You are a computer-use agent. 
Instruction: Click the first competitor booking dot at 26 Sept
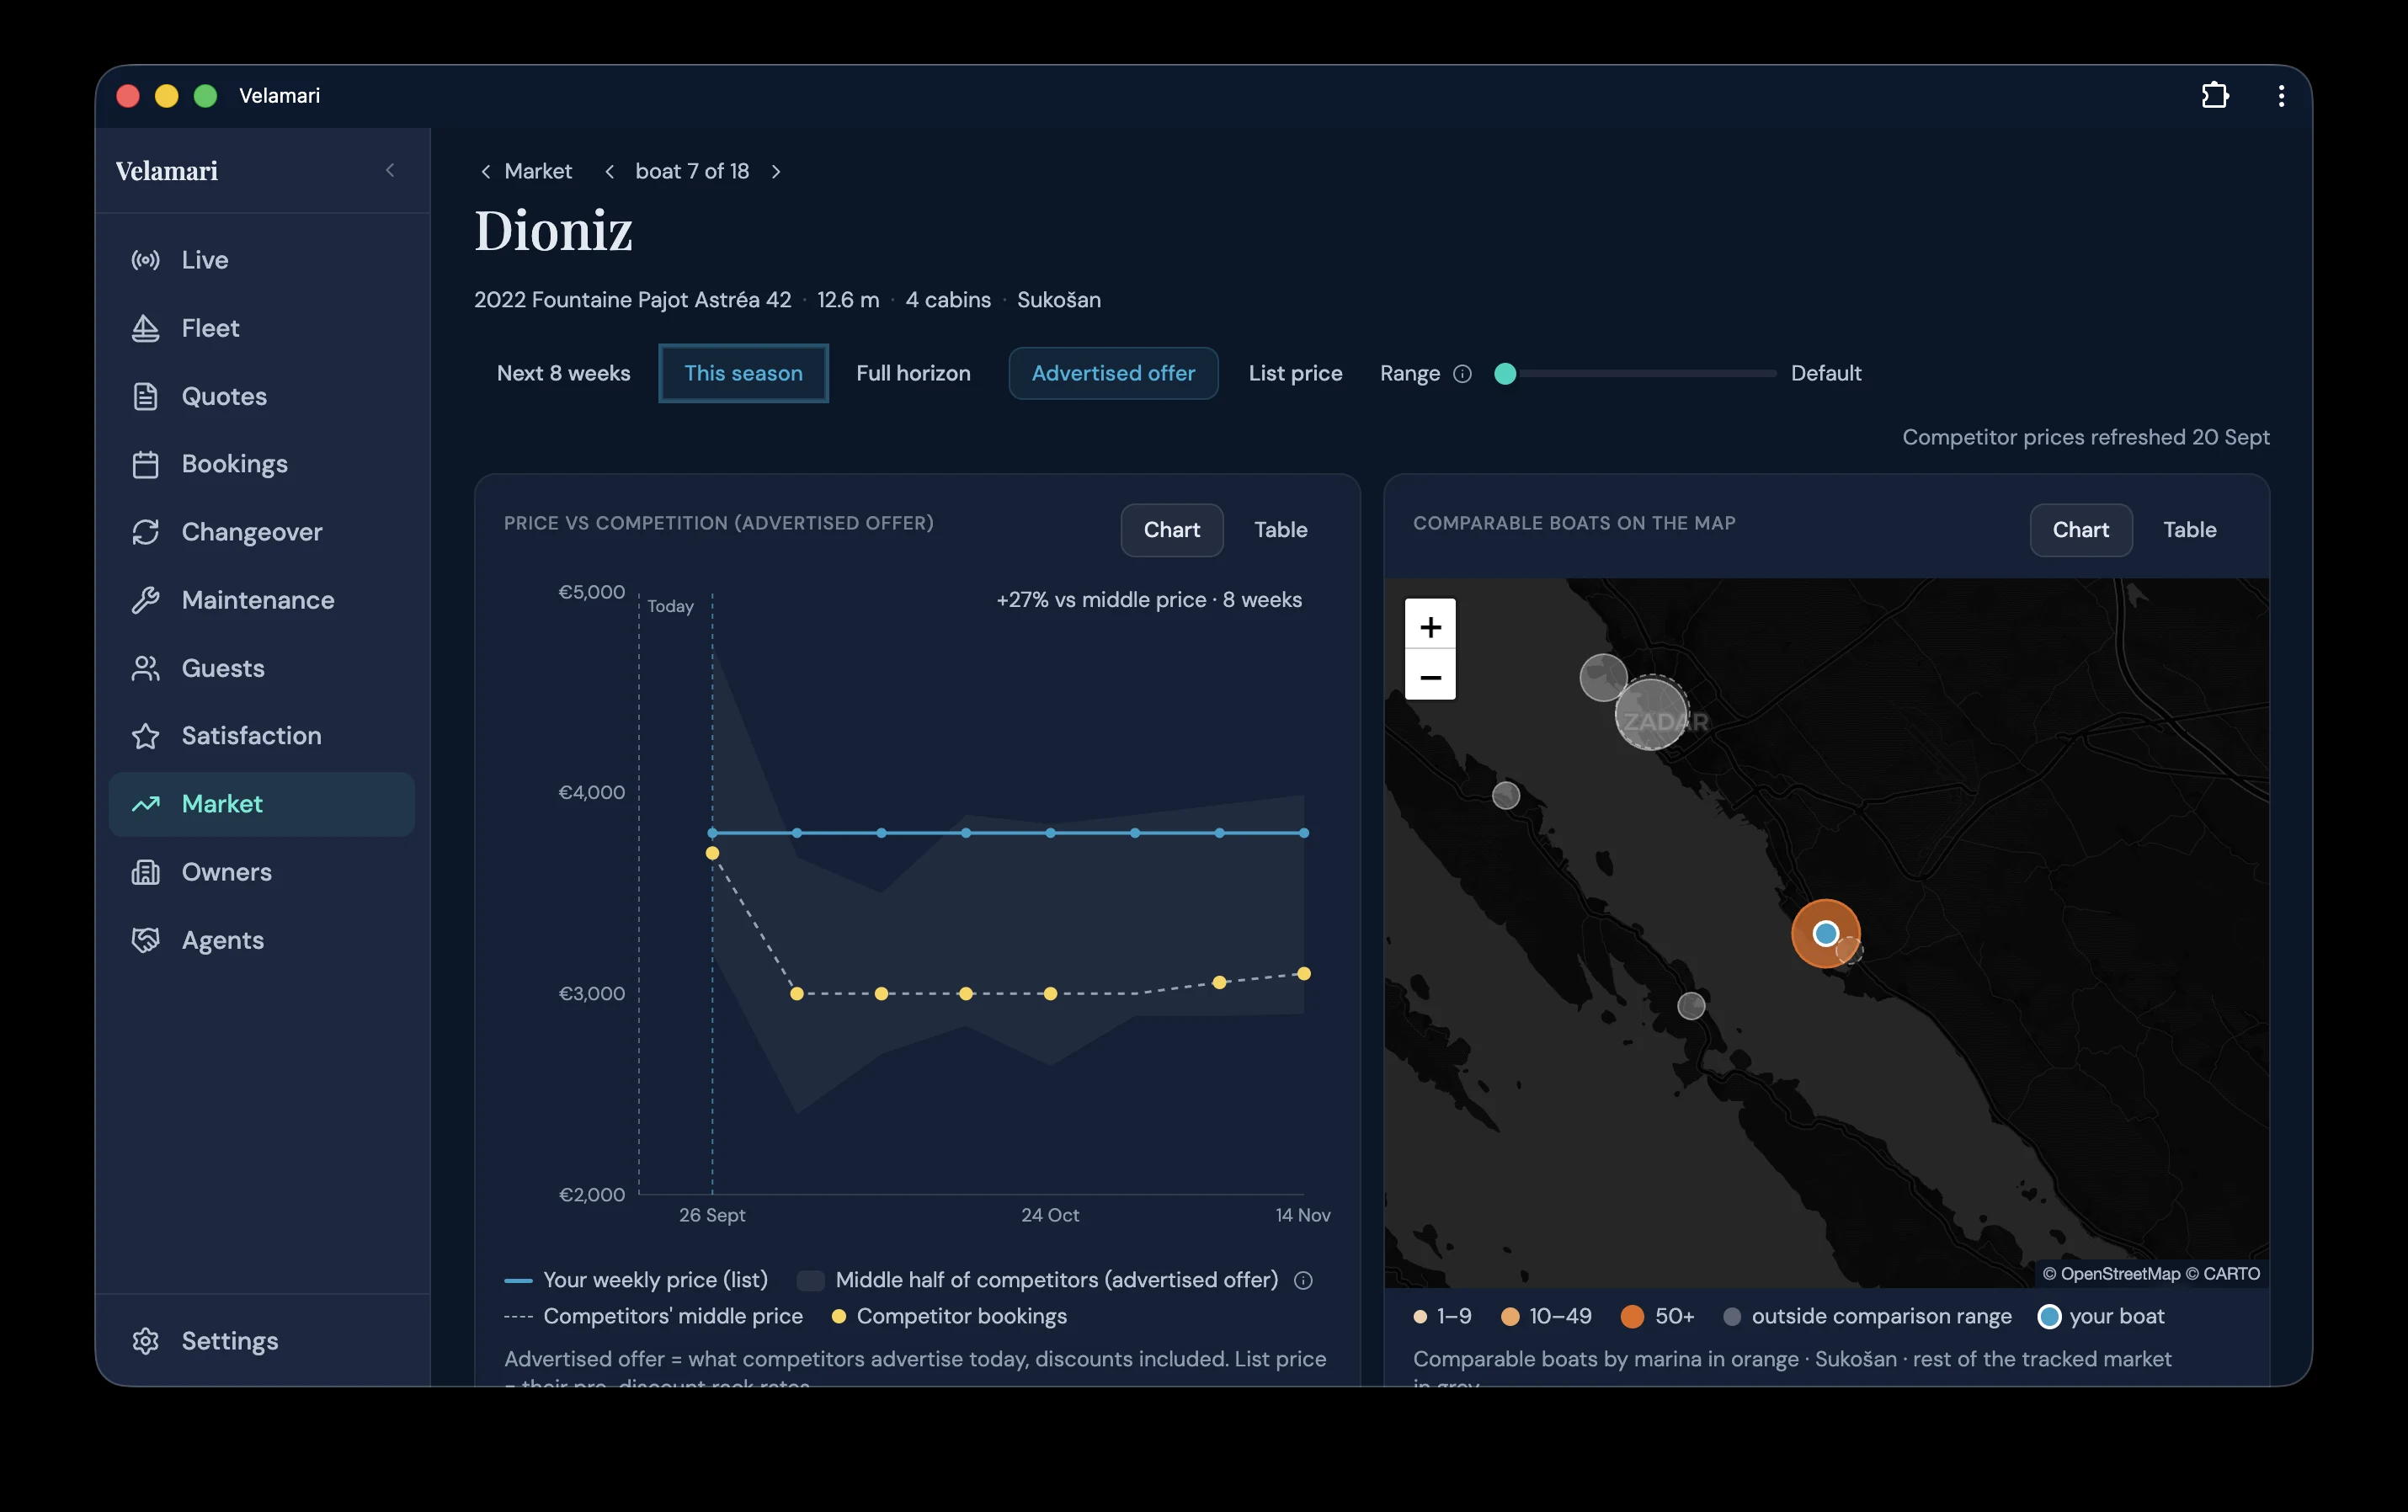click(712, 853)
